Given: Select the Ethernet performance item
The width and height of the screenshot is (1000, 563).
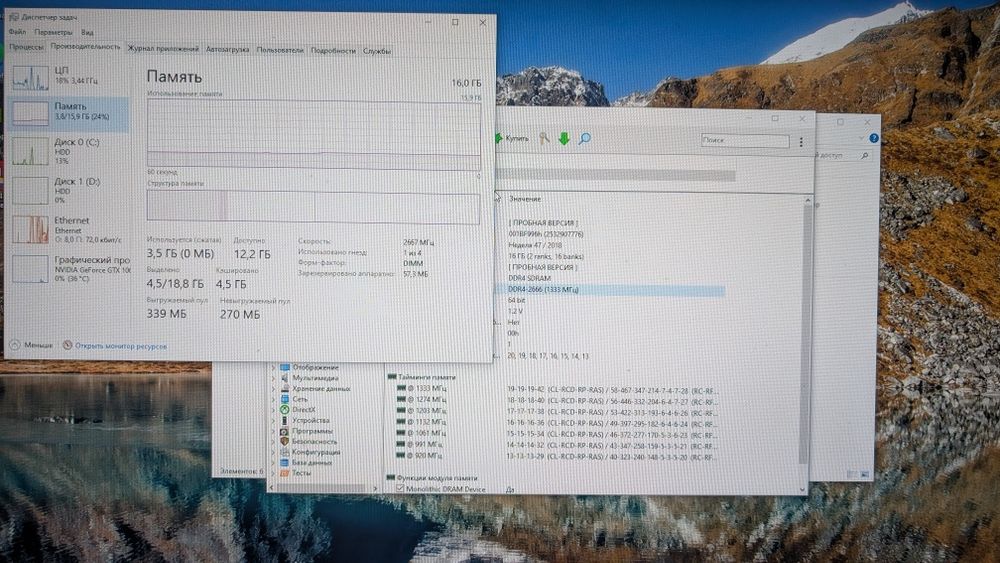Looking at the screenshot, I should click(x=69, y=229).
